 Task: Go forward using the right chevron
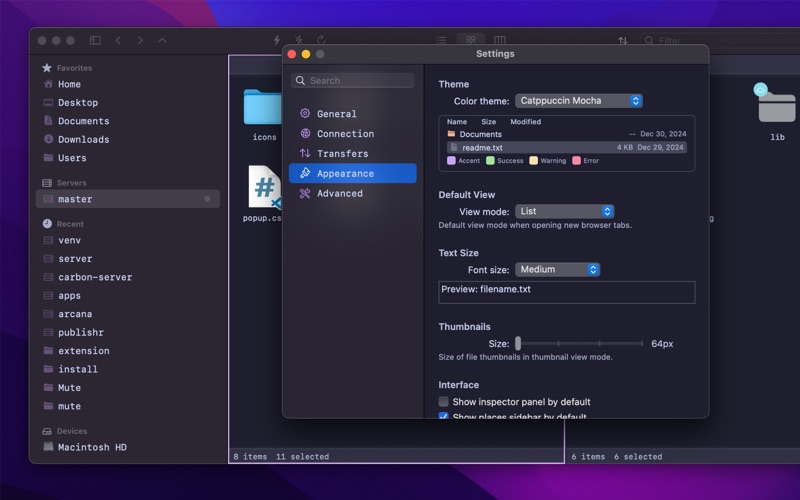pyautogui.click(x=140, y=40)
